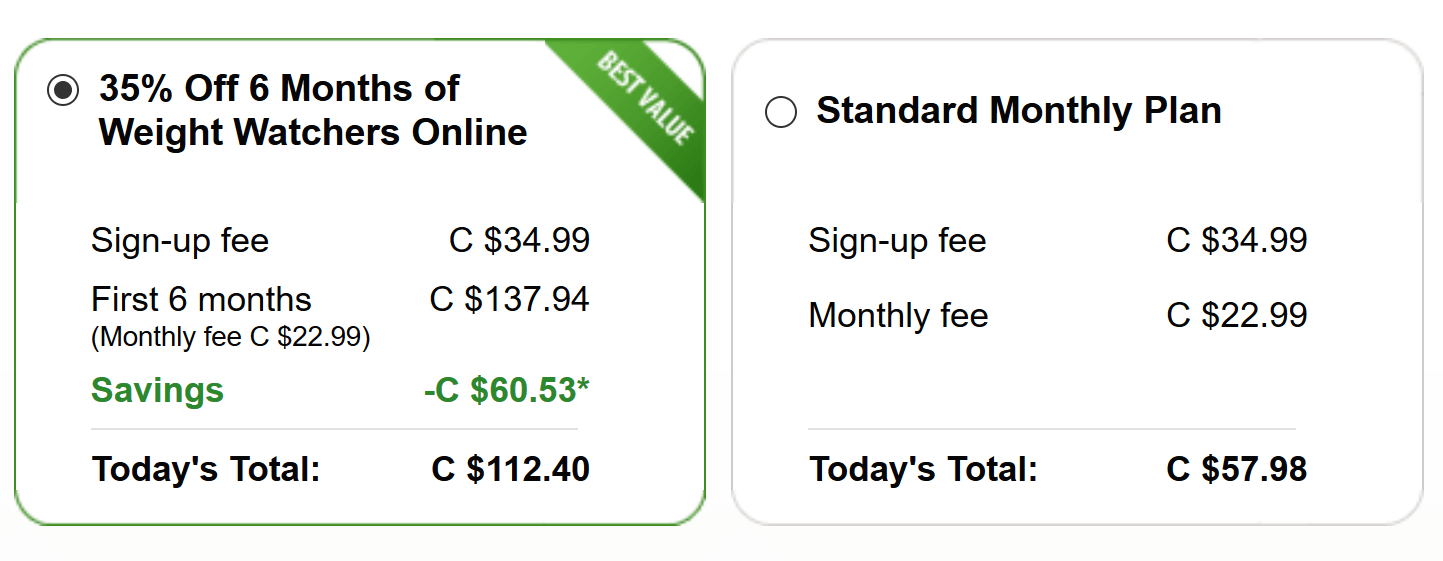Viewport: 1443px width, 561px height.
Task: Click the green Savings label
Action: pos(157,390)
